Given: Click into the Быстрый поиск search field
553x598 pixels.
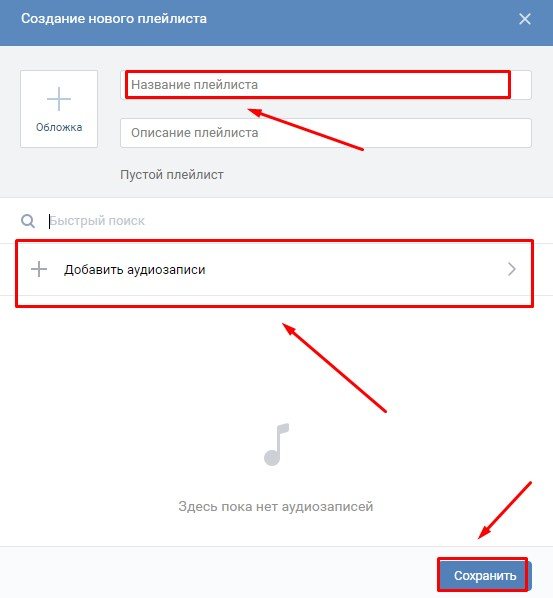Looking at the screenshot, I should point(290,221).
